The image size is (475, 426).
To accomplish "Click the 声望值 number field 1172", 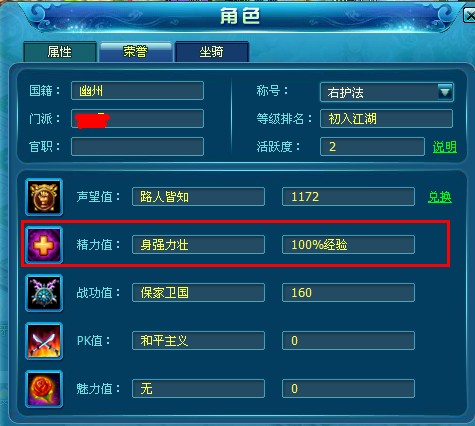I will pyautogui.click(x=348, y=197).
